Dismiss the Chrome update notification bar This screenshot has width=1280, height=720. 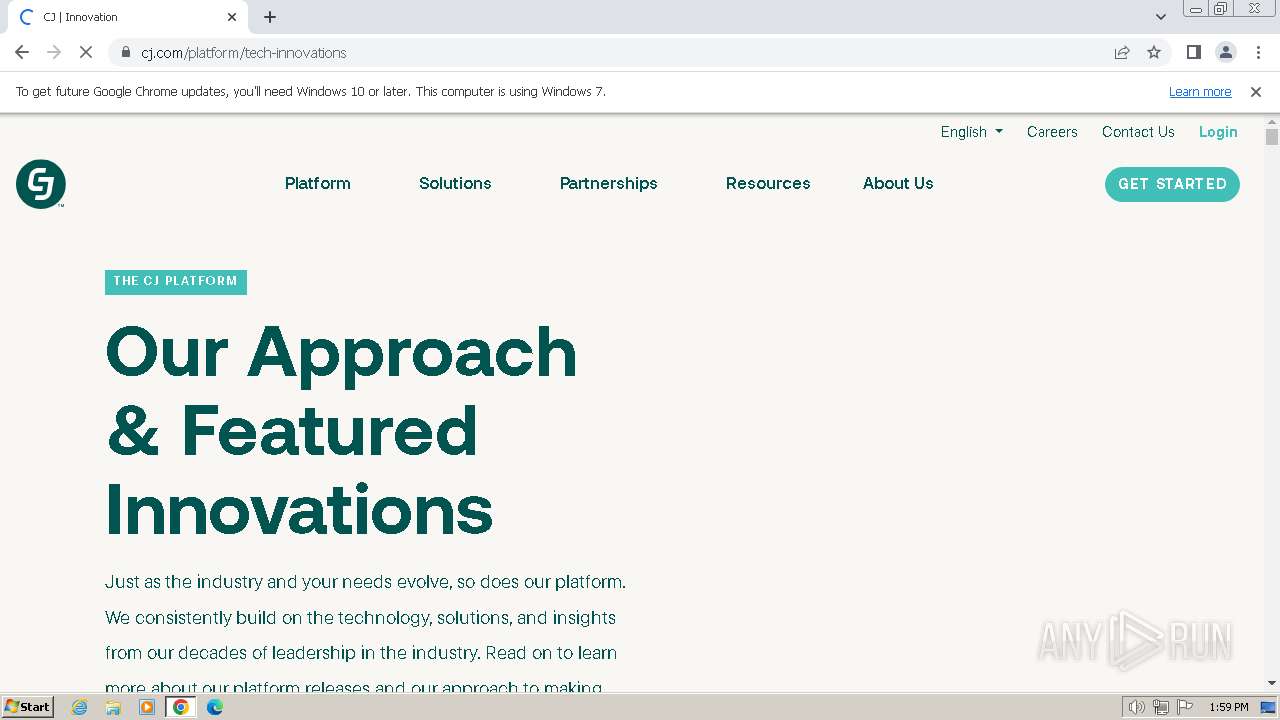click(x=1256, y=92)
